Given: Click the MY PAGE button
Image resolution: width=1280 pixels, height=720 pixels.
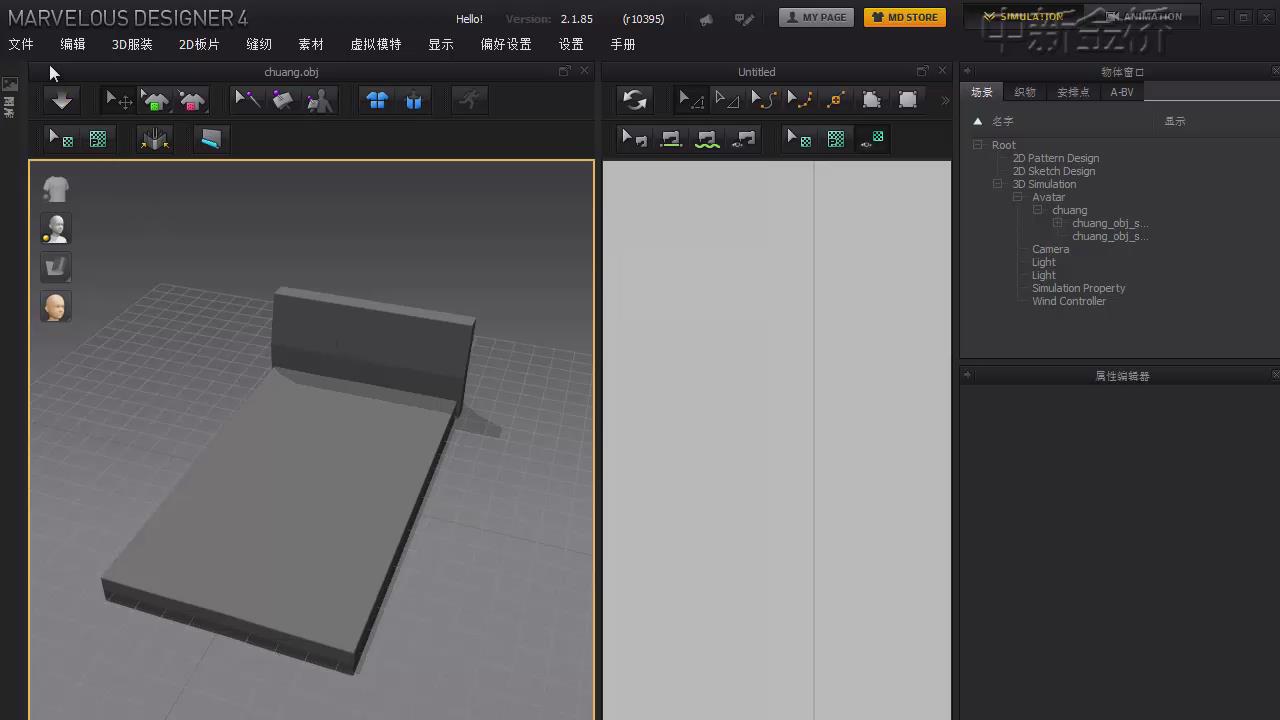Looking at the screenshot, I should click(816, 17).
